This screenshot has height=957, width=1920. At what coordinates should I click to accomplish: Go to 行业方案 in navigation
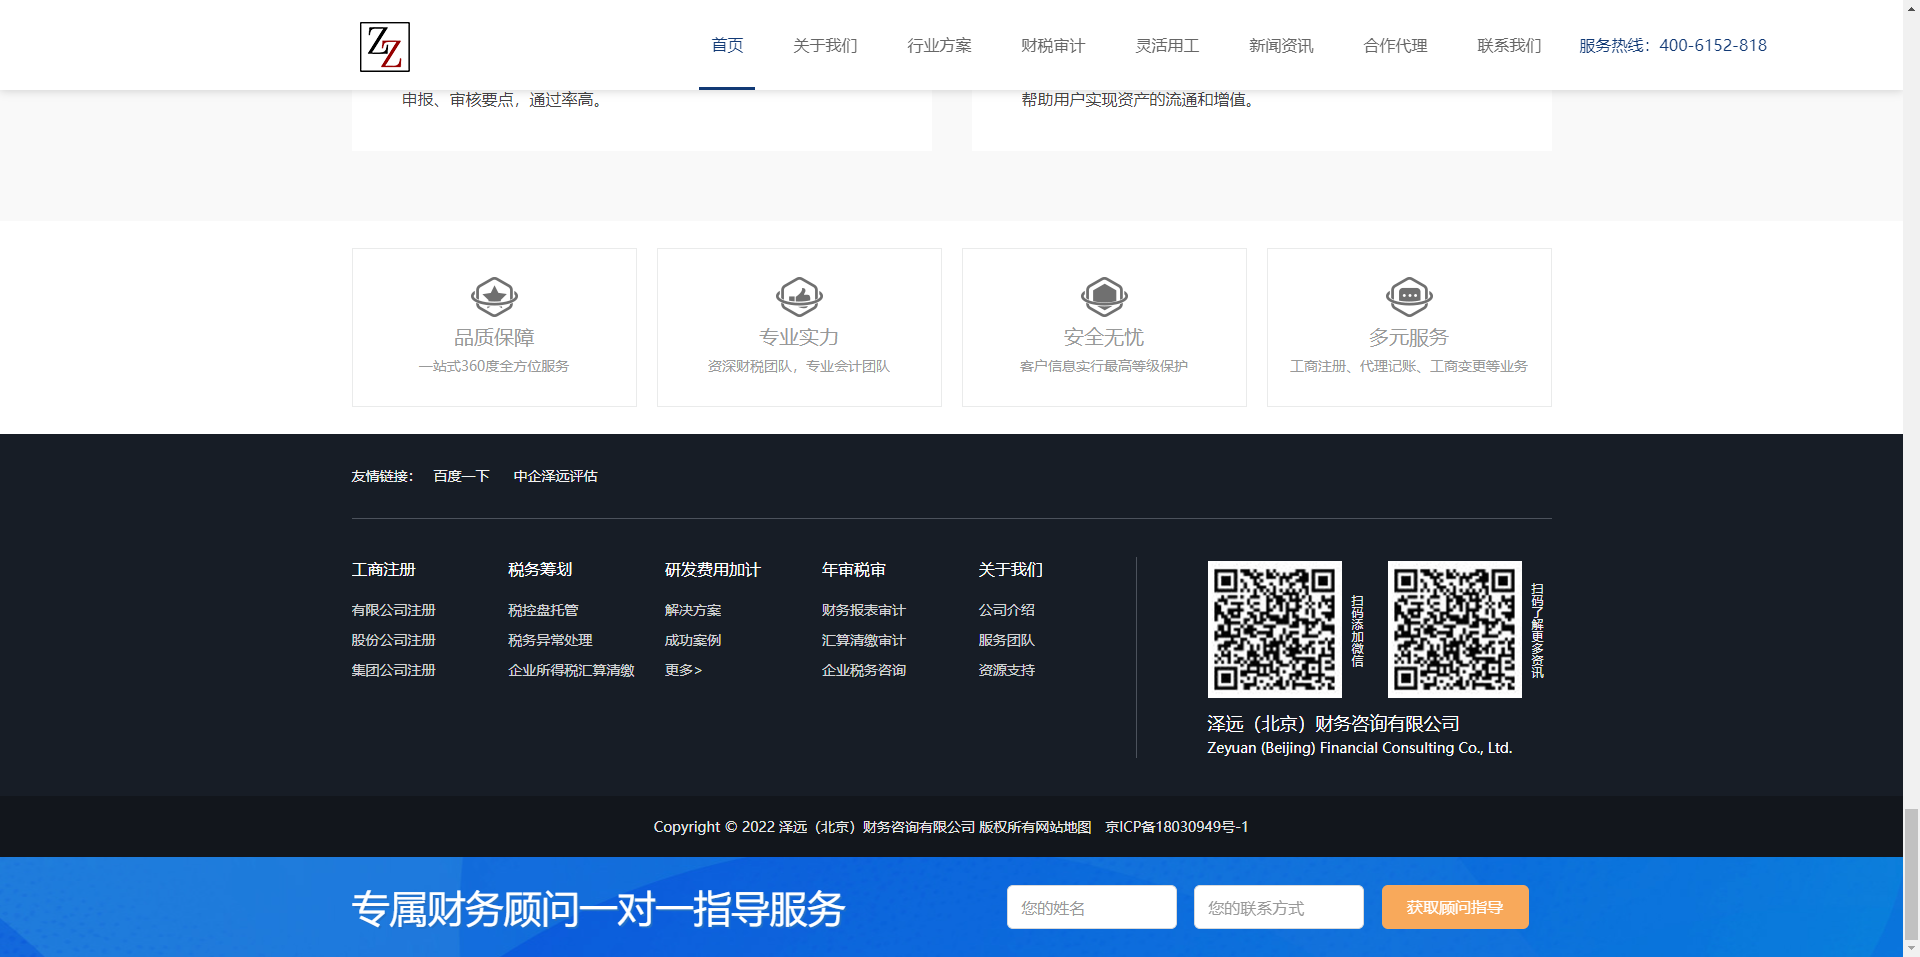pos(939,45)
